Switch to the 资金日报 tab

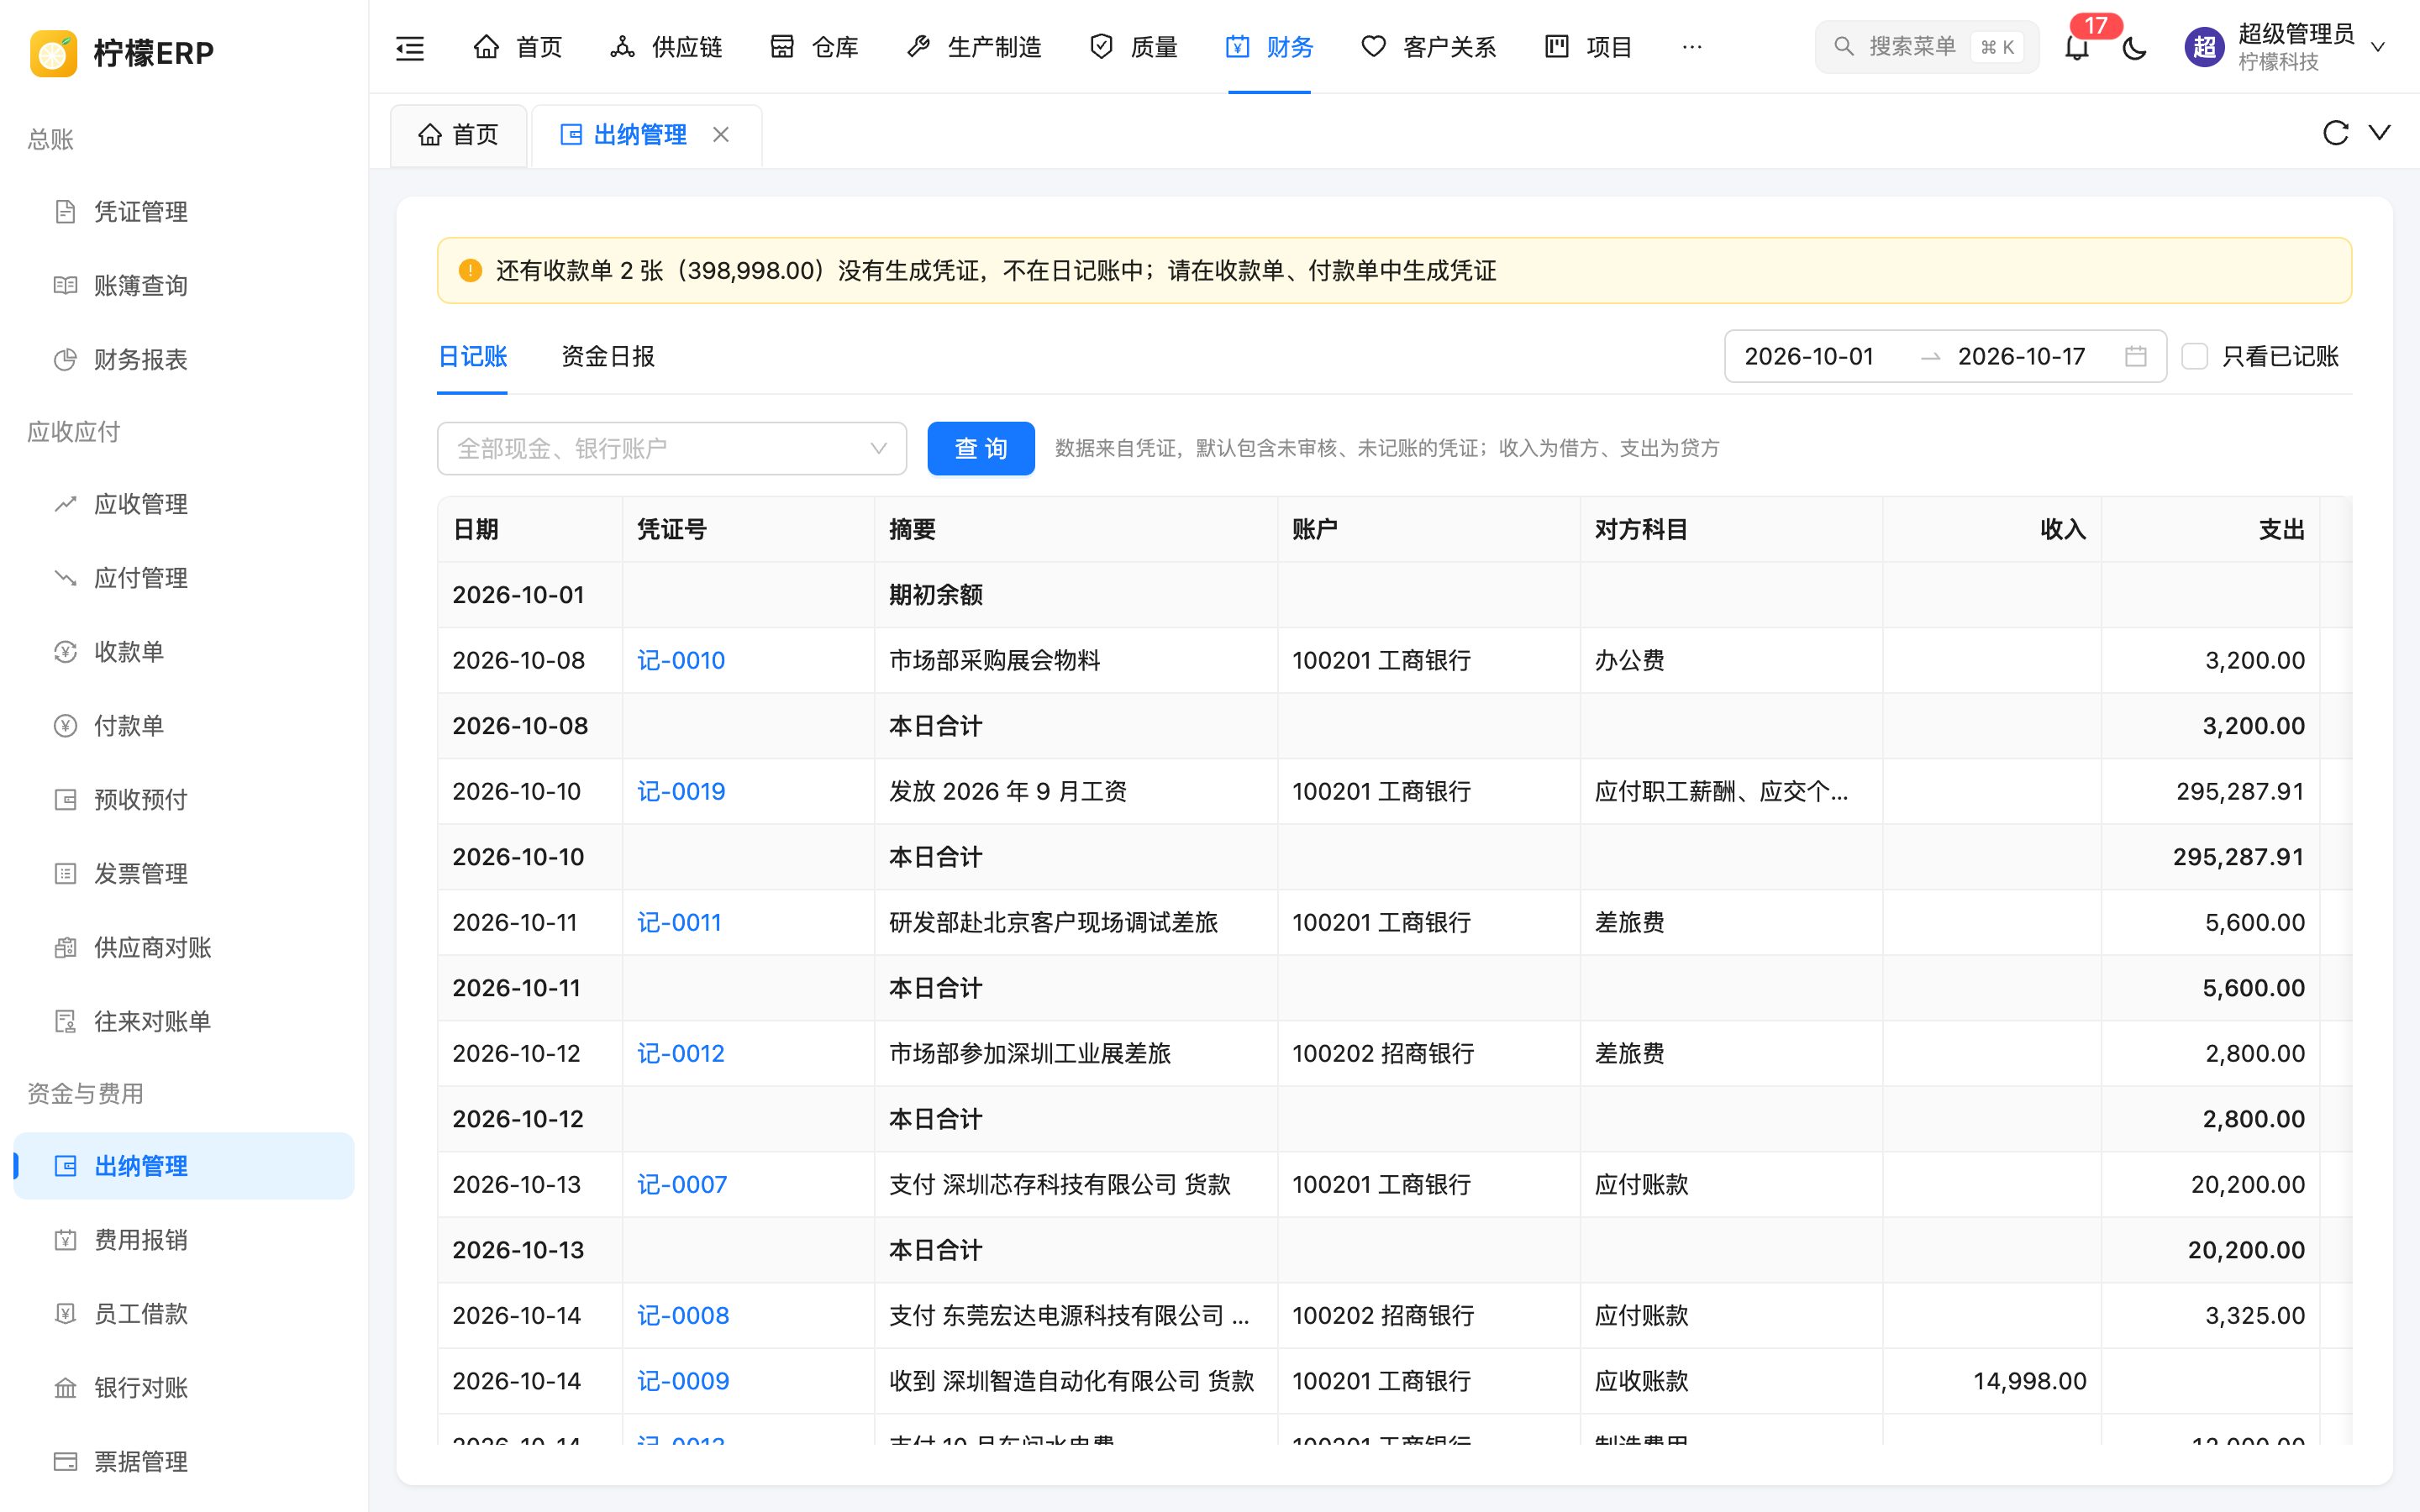(607, 357)
